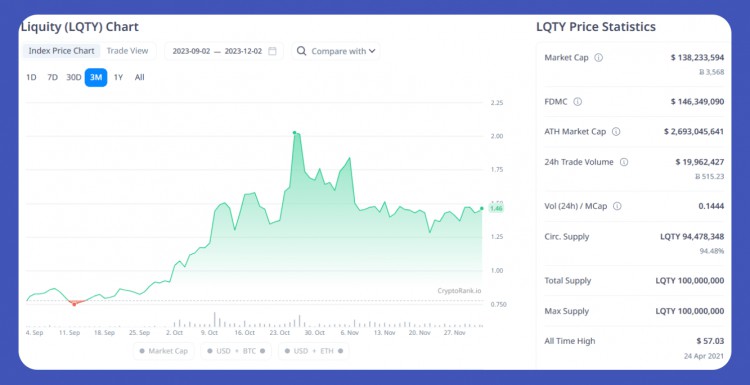This screenshot has height=385, width=750.
Task: Click the 0.750 price axis label
Action: point(497,304)
